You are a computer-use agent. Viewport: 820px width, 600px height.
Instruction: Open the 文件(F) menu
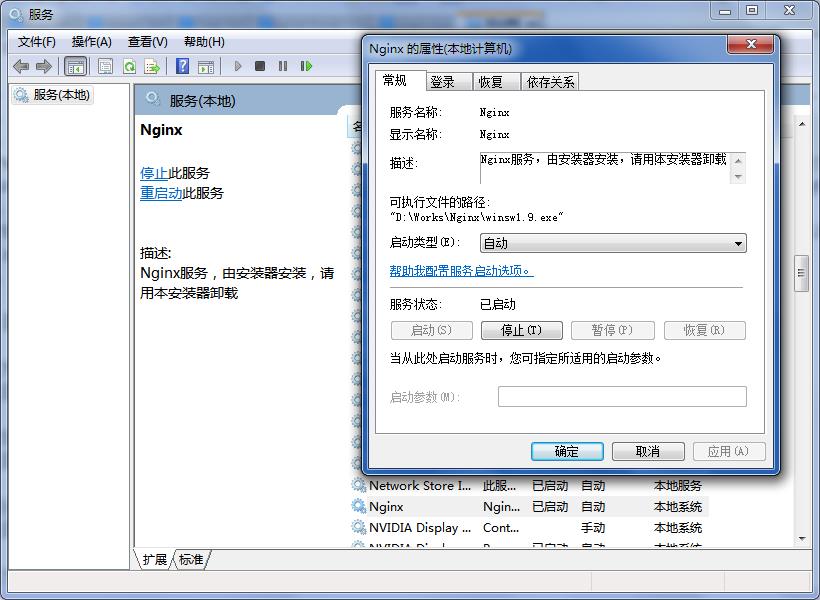pos(37,42)
